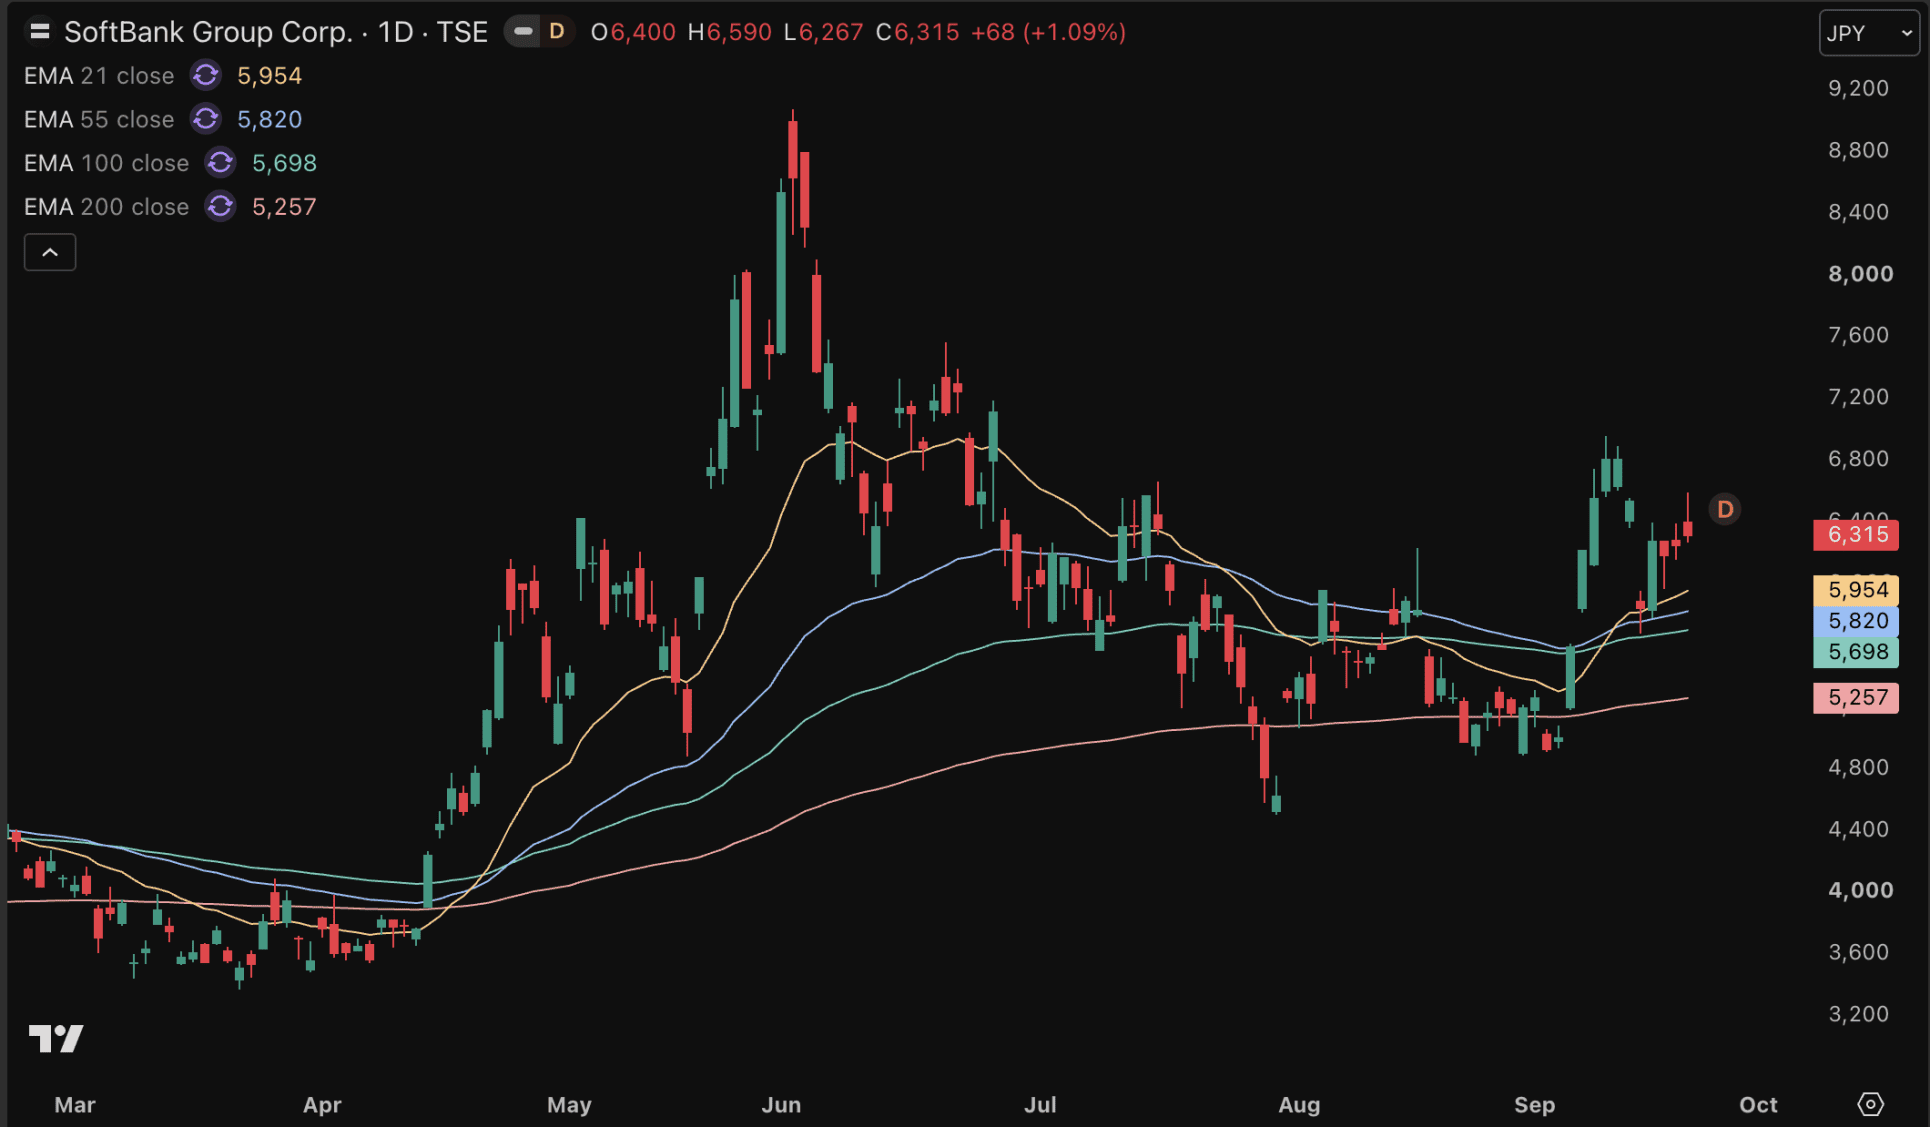
Task: Click the 3,600 price axis label
Action: pyautogui.click(x=1858, y=952)
